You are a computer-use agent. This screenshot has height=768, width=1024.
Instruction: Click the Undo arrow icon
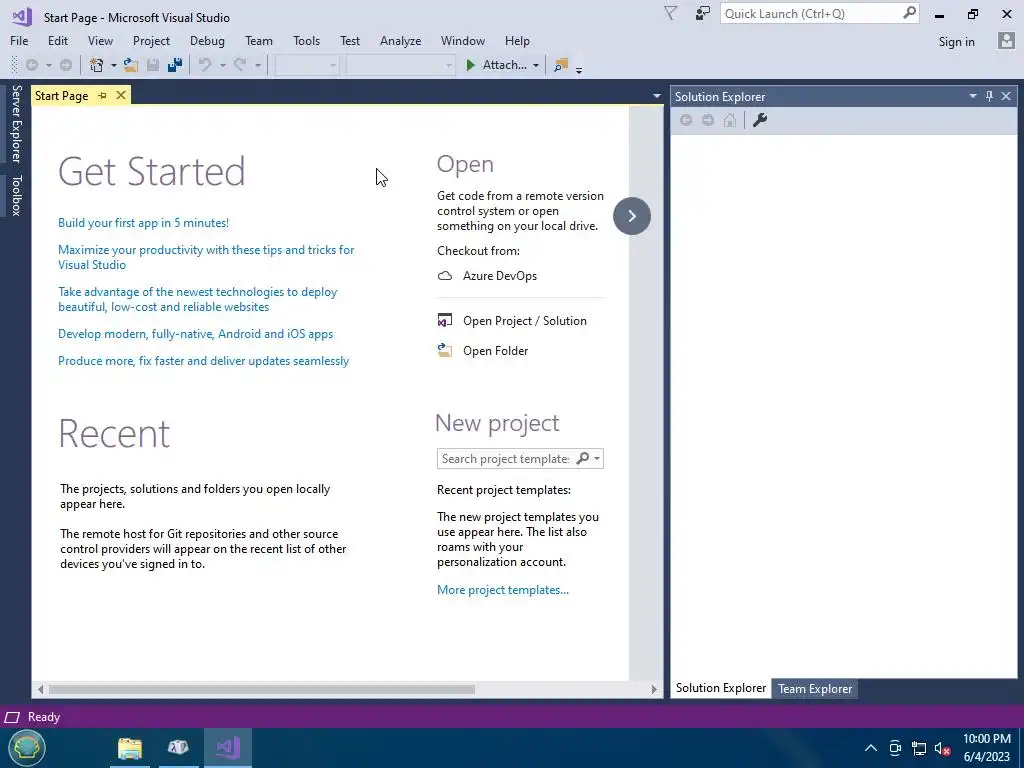click(204, 65)
